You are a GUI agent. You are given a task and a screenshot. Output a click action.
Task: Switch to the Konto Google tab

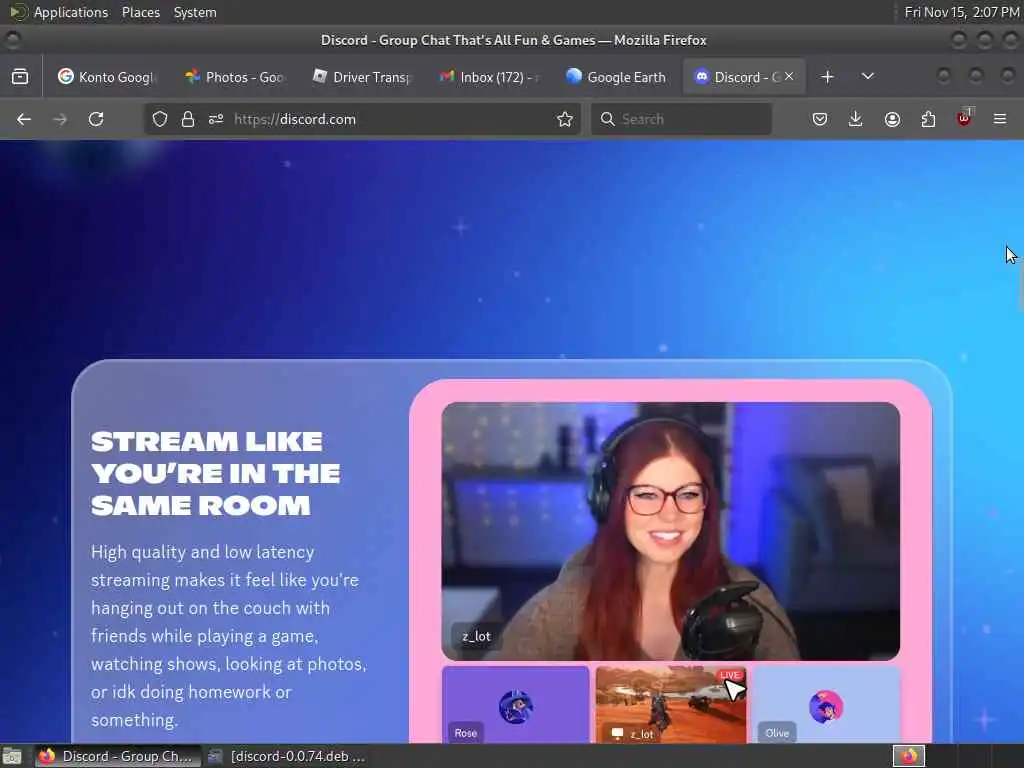[x=106, y=76]
